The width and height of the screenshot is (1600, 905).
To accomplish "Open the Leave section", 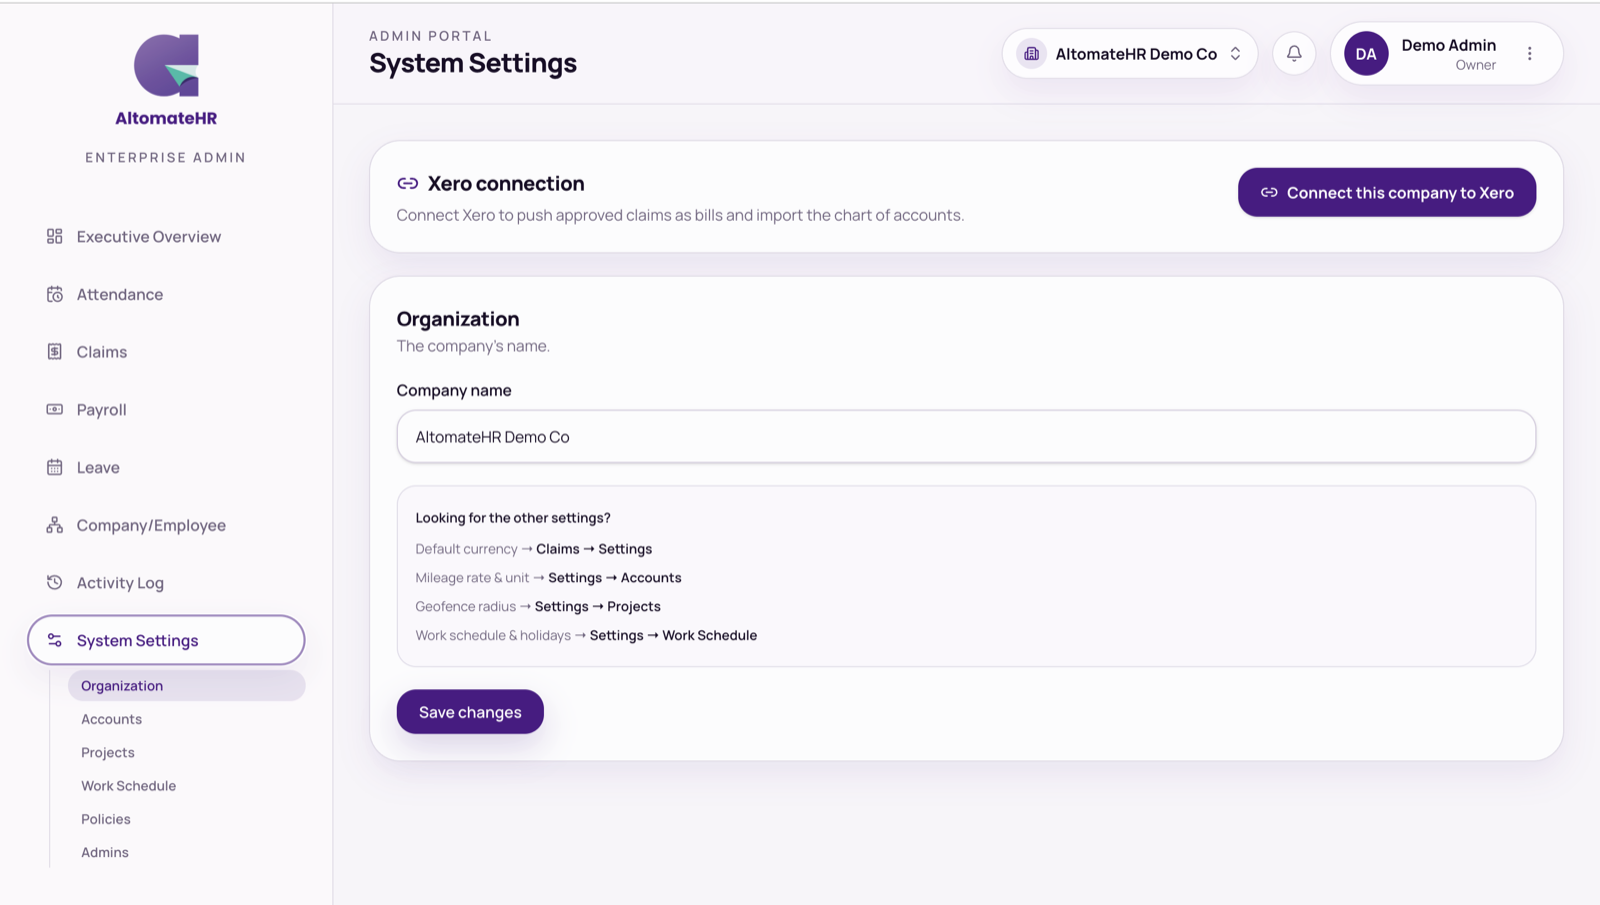I will [166, 467].
